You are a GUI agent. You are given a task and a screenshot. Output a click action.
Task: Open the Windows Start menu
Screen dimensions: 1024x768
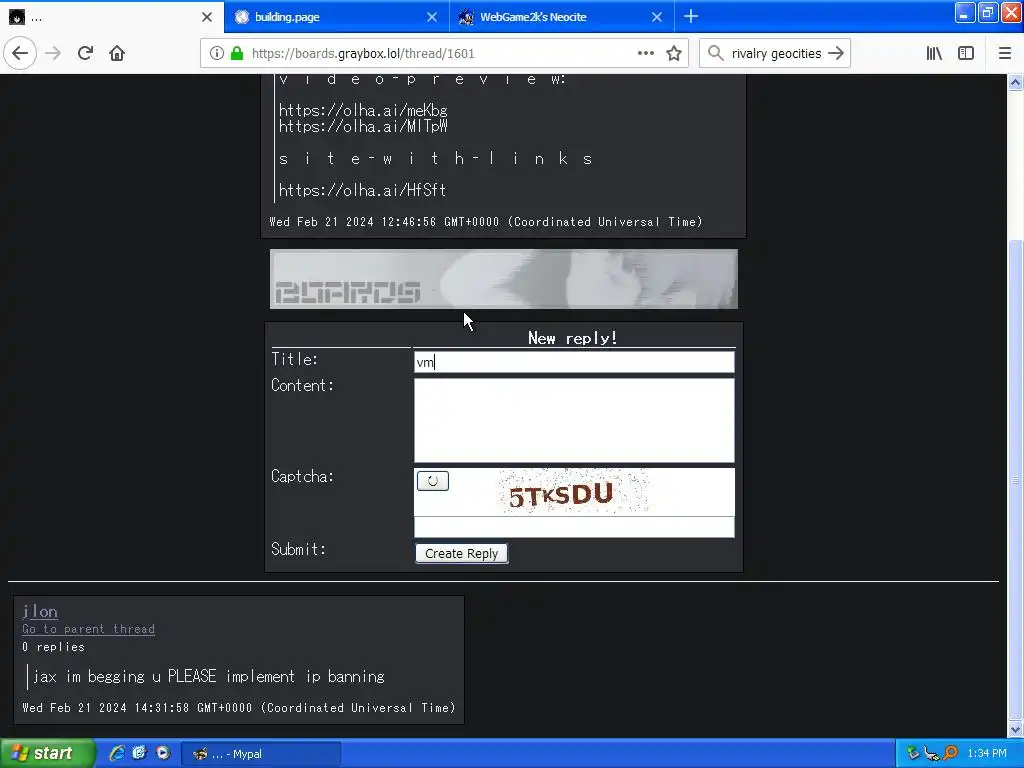pos(47,754)
